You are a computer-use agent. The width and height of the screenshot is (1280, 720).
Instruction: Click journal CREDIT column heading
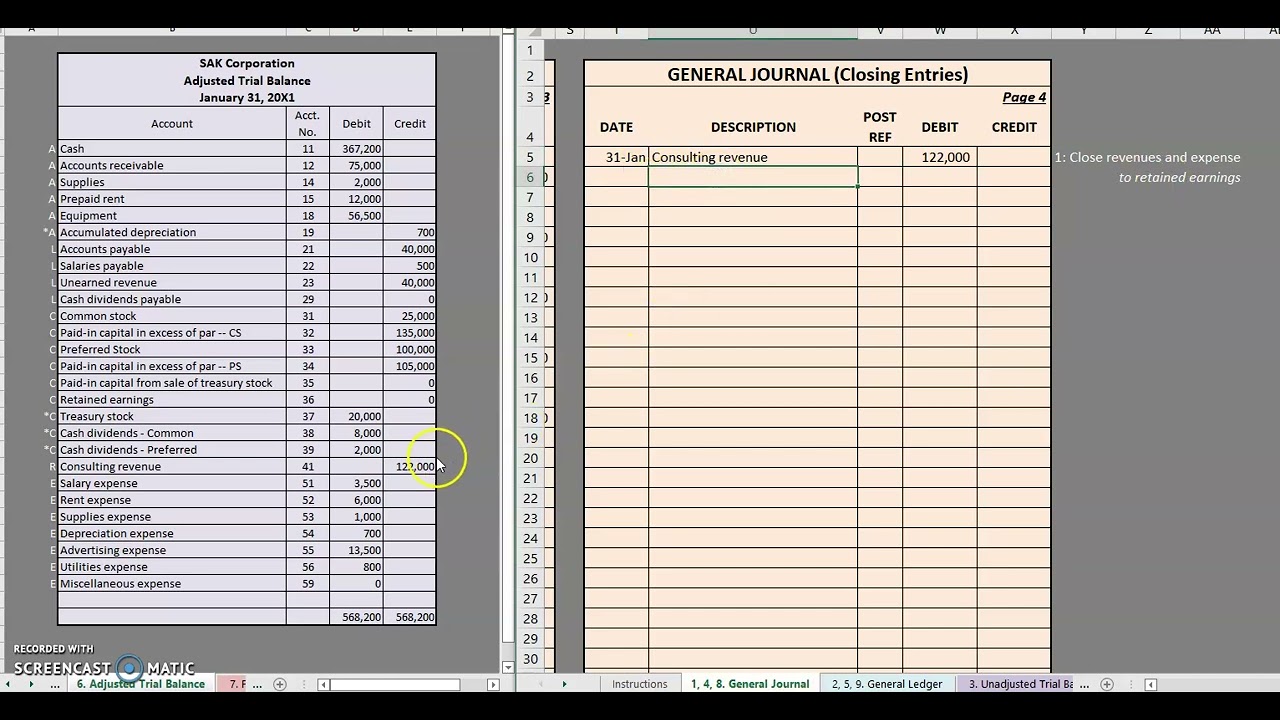coord(1014,127)
